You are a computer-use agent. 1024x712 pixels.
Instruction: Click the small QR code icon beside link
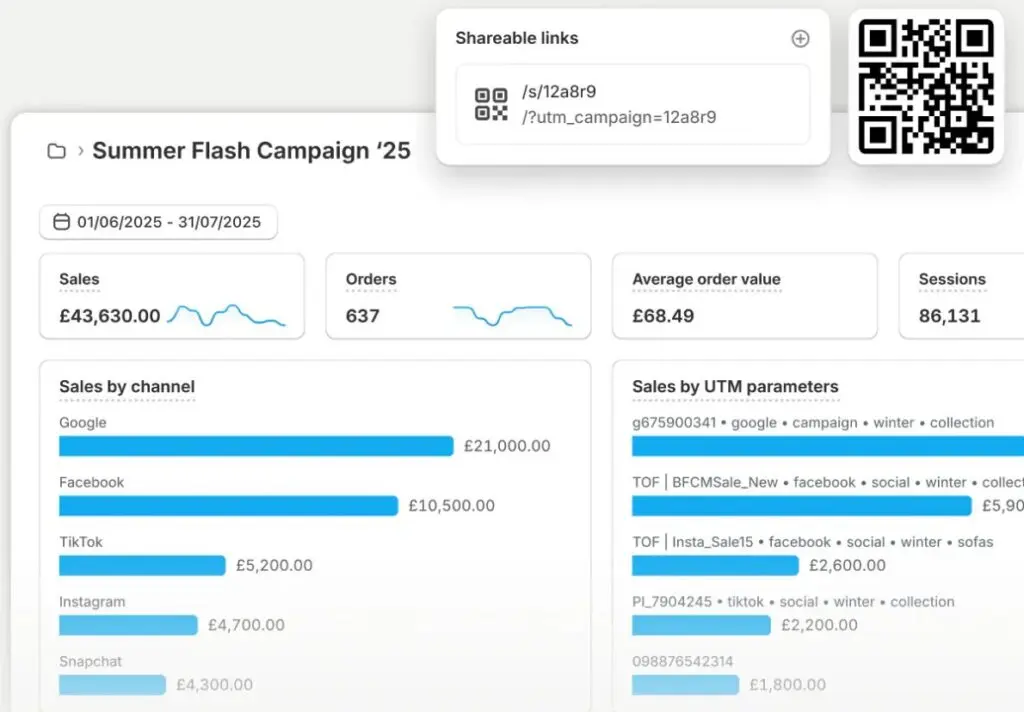491,104
